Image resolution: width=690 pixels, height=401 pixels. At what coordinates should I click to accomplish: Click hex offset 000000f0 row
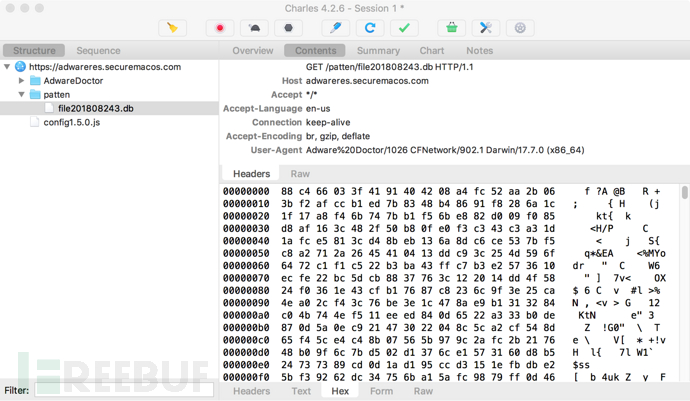[x=444, y=377]
